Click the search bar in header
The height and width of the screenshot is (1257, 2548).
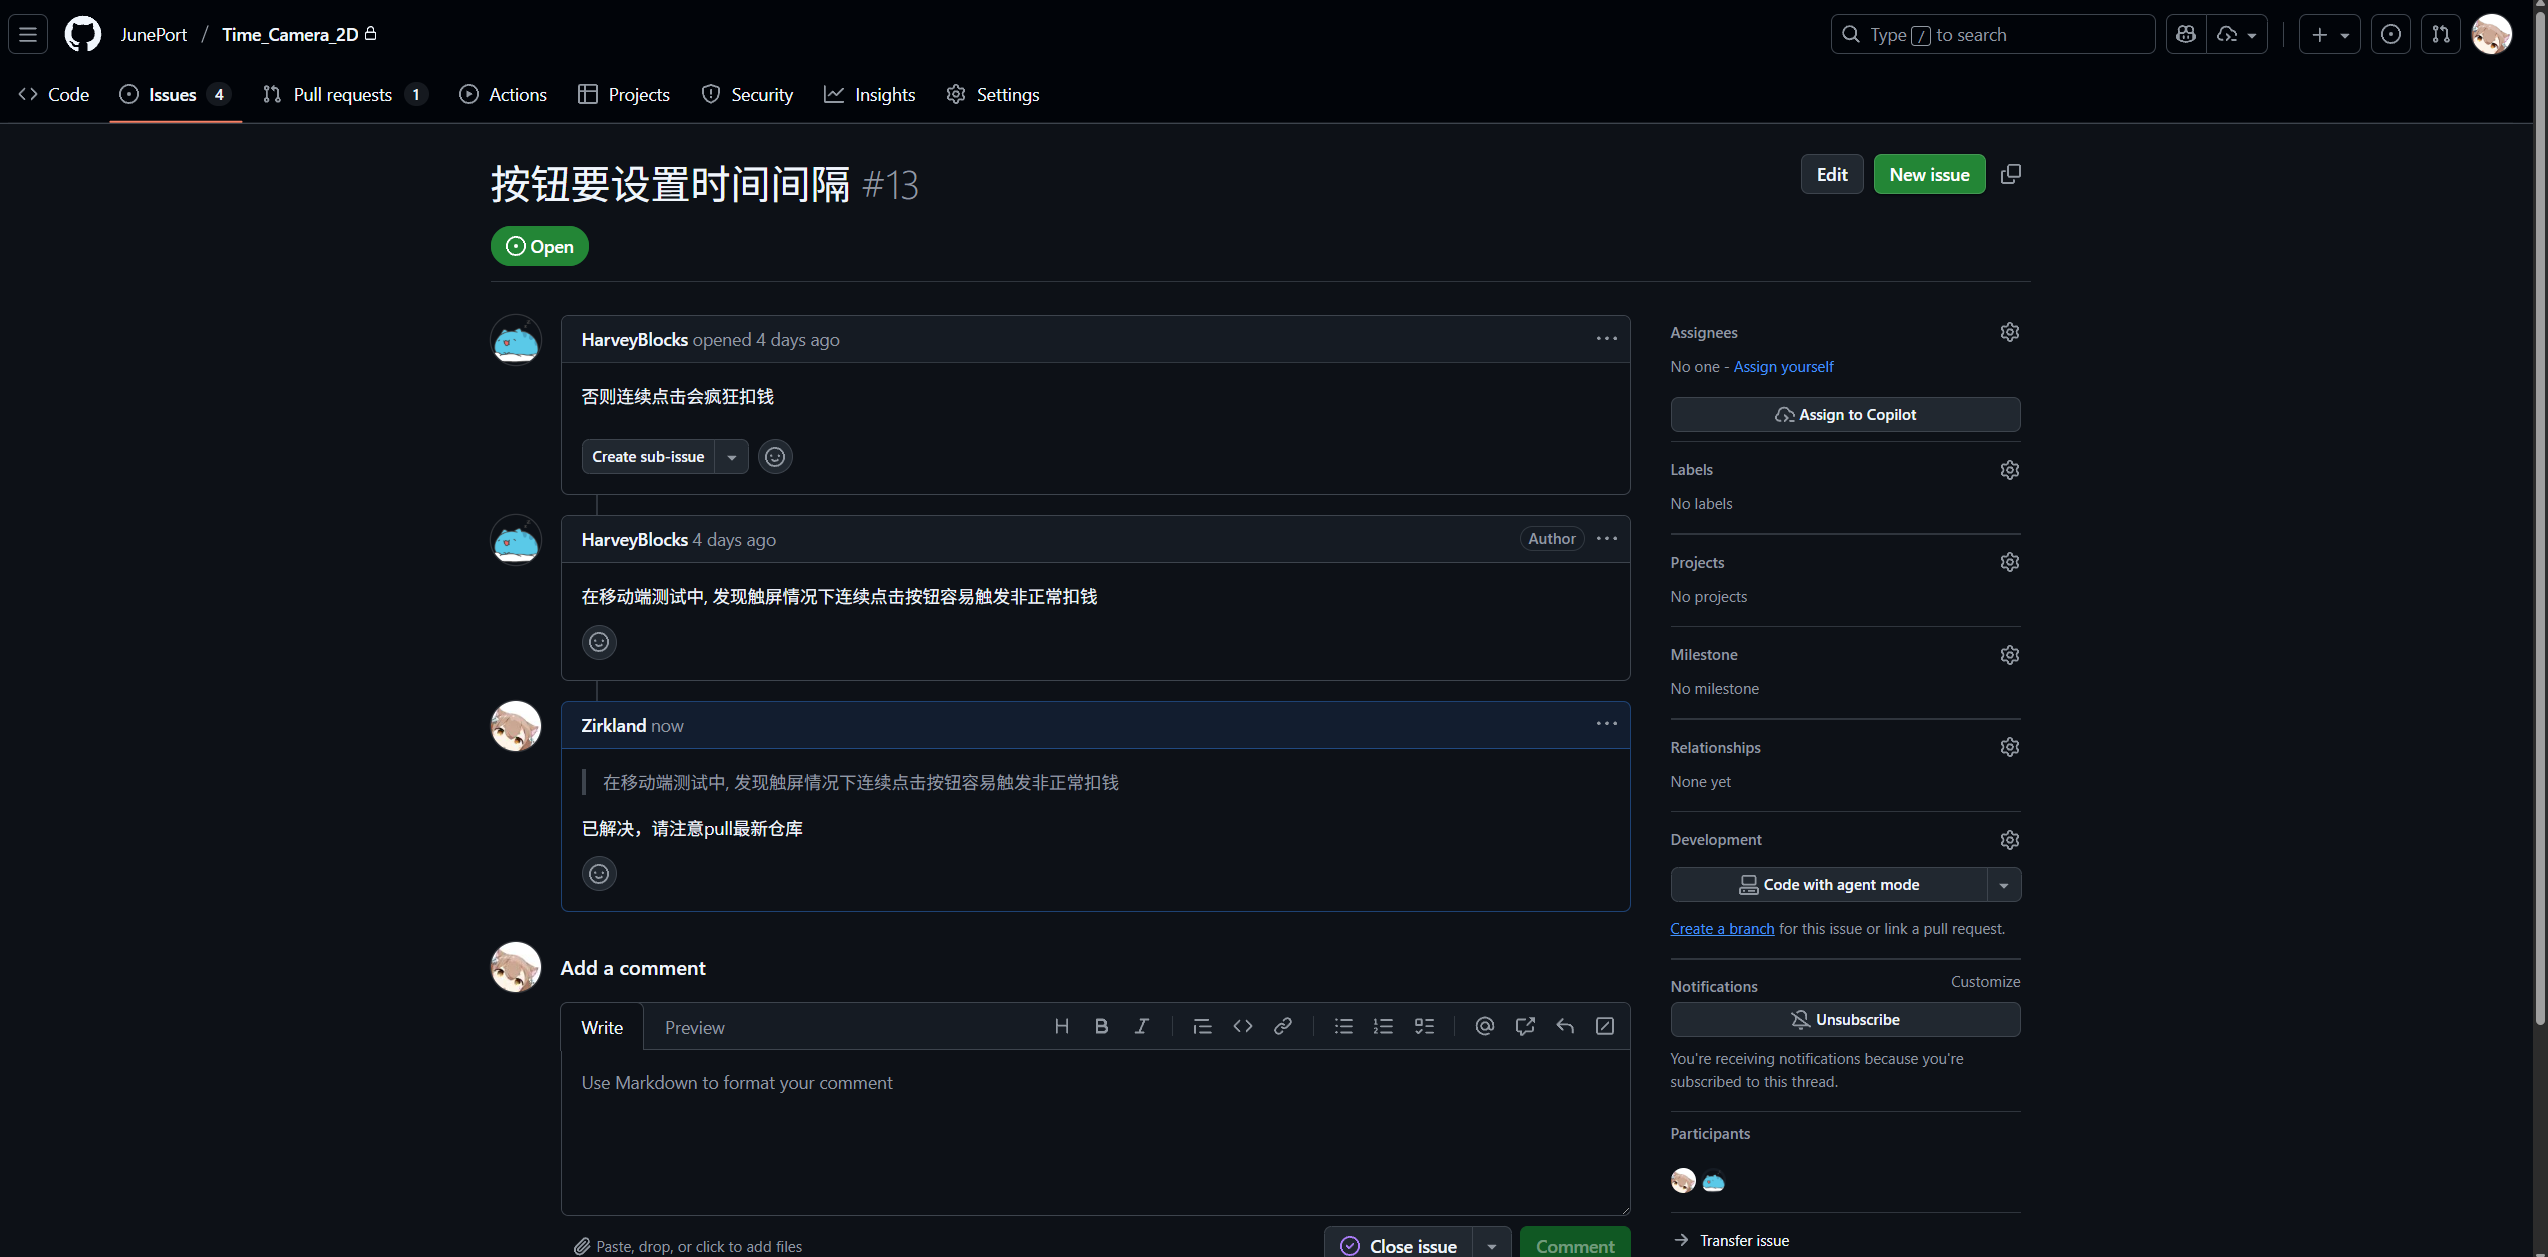point(1992,34)
